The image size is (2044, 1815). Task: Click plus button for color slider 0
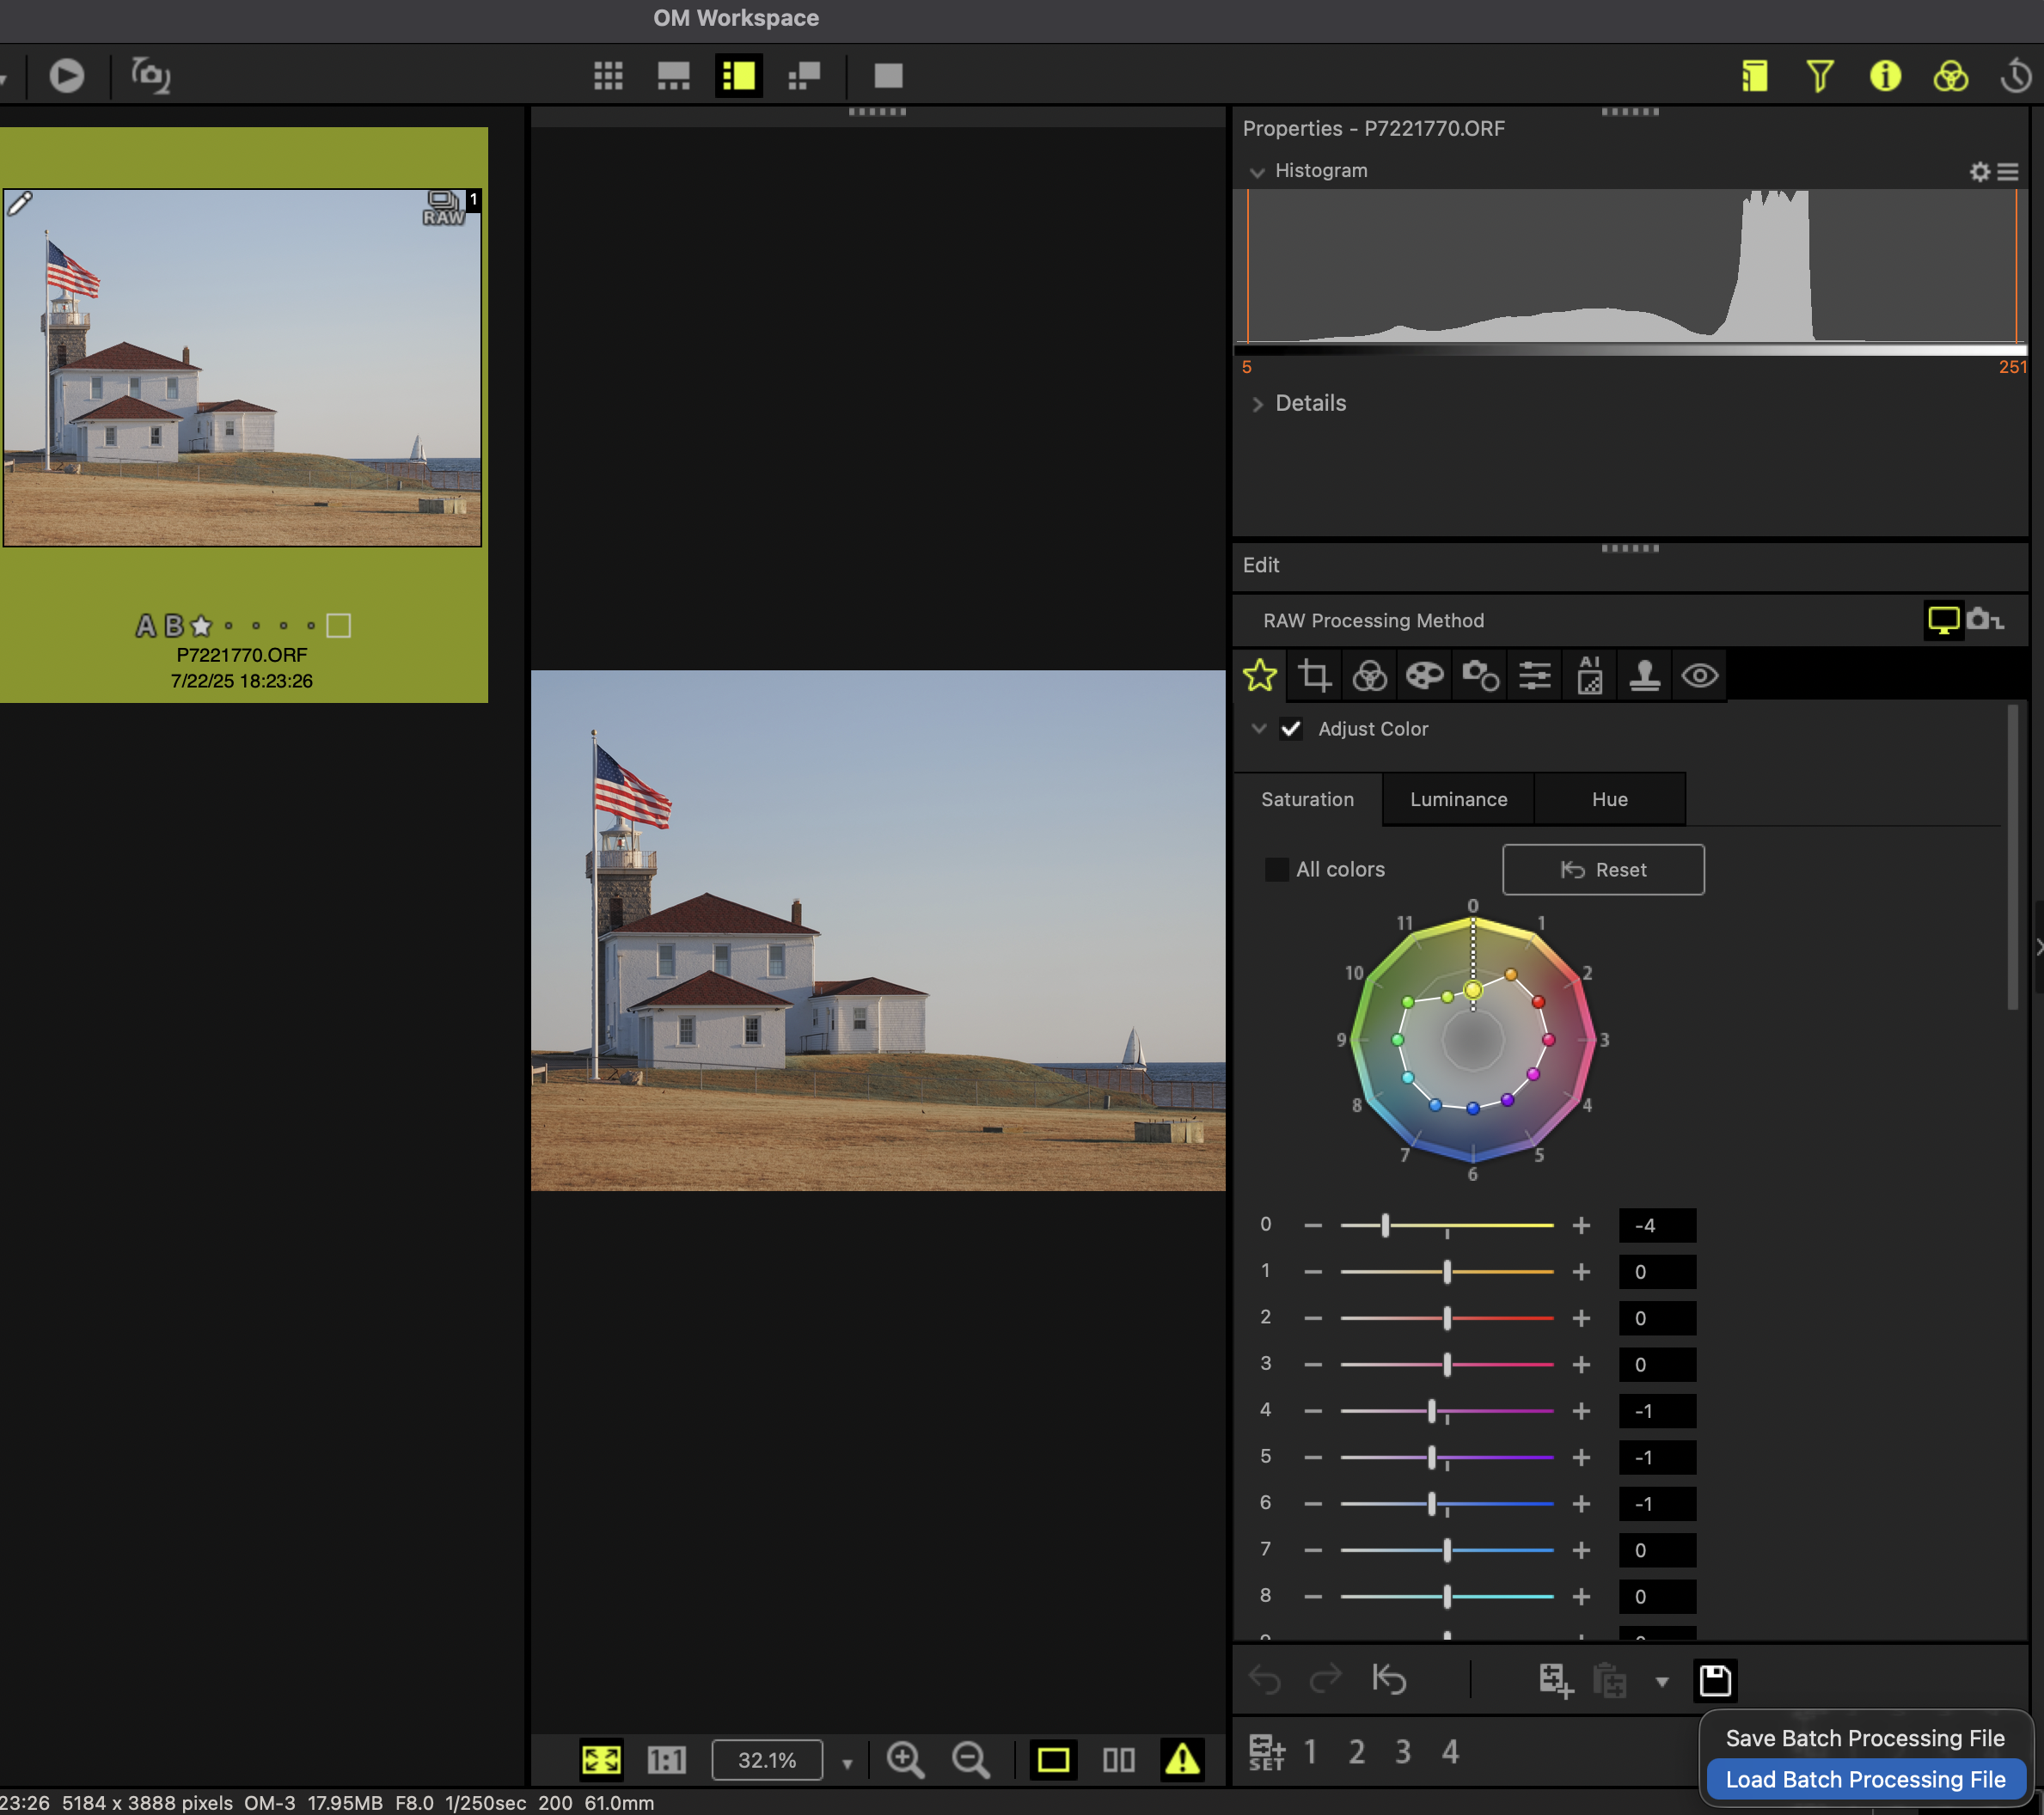pos(1581,1225)
